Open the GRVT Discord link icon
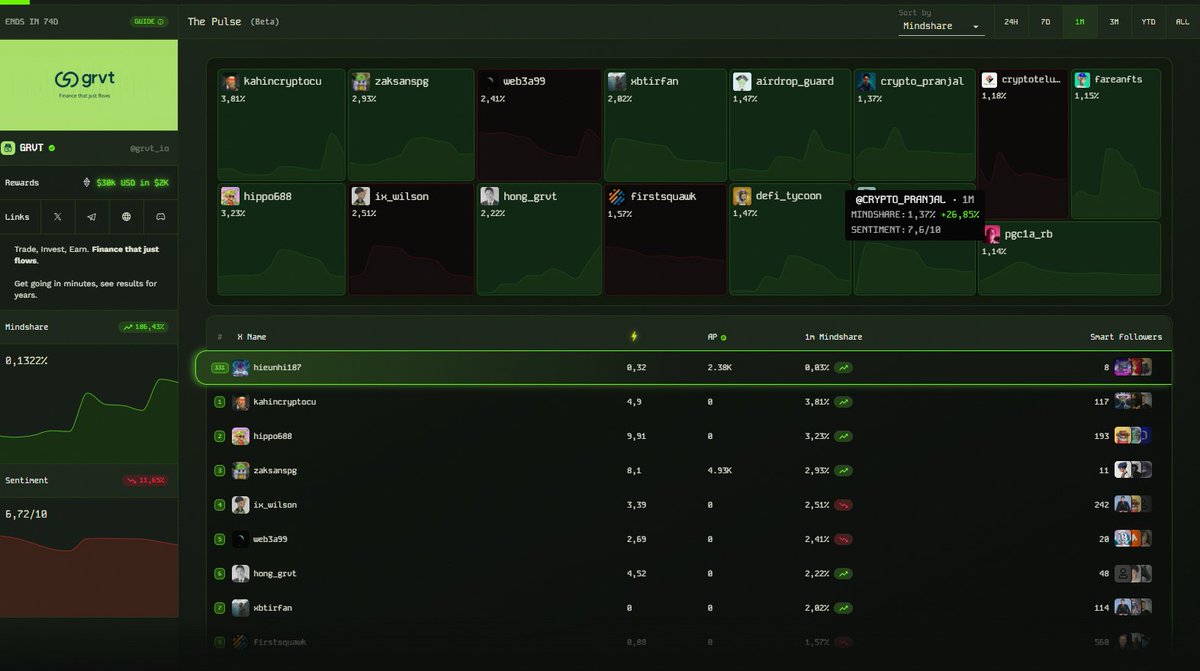 (160, 216)
